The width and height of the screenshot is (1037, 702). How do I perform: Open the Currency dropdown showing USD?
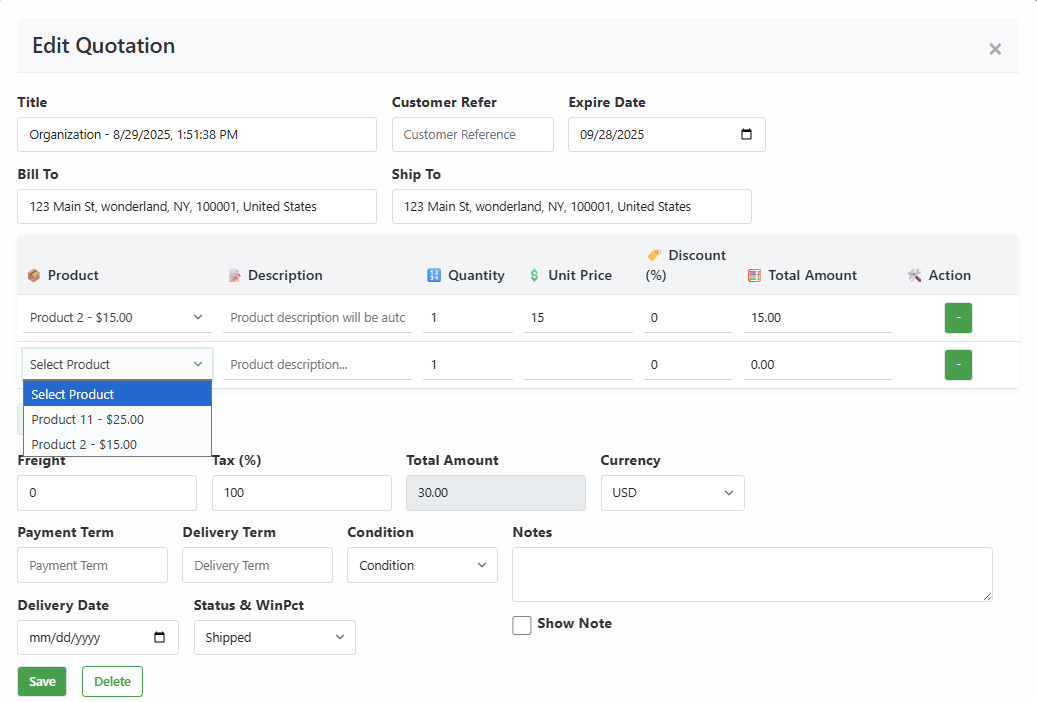tap(672, 492)
